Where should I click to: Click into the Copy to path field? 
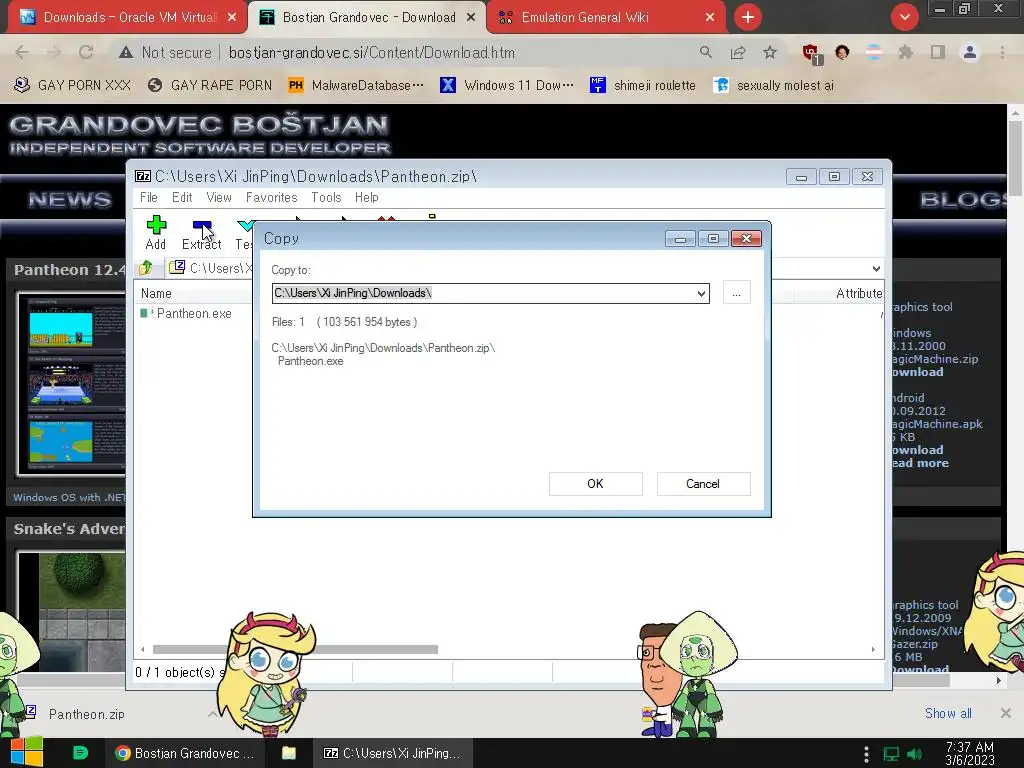[x=483, y=293]
